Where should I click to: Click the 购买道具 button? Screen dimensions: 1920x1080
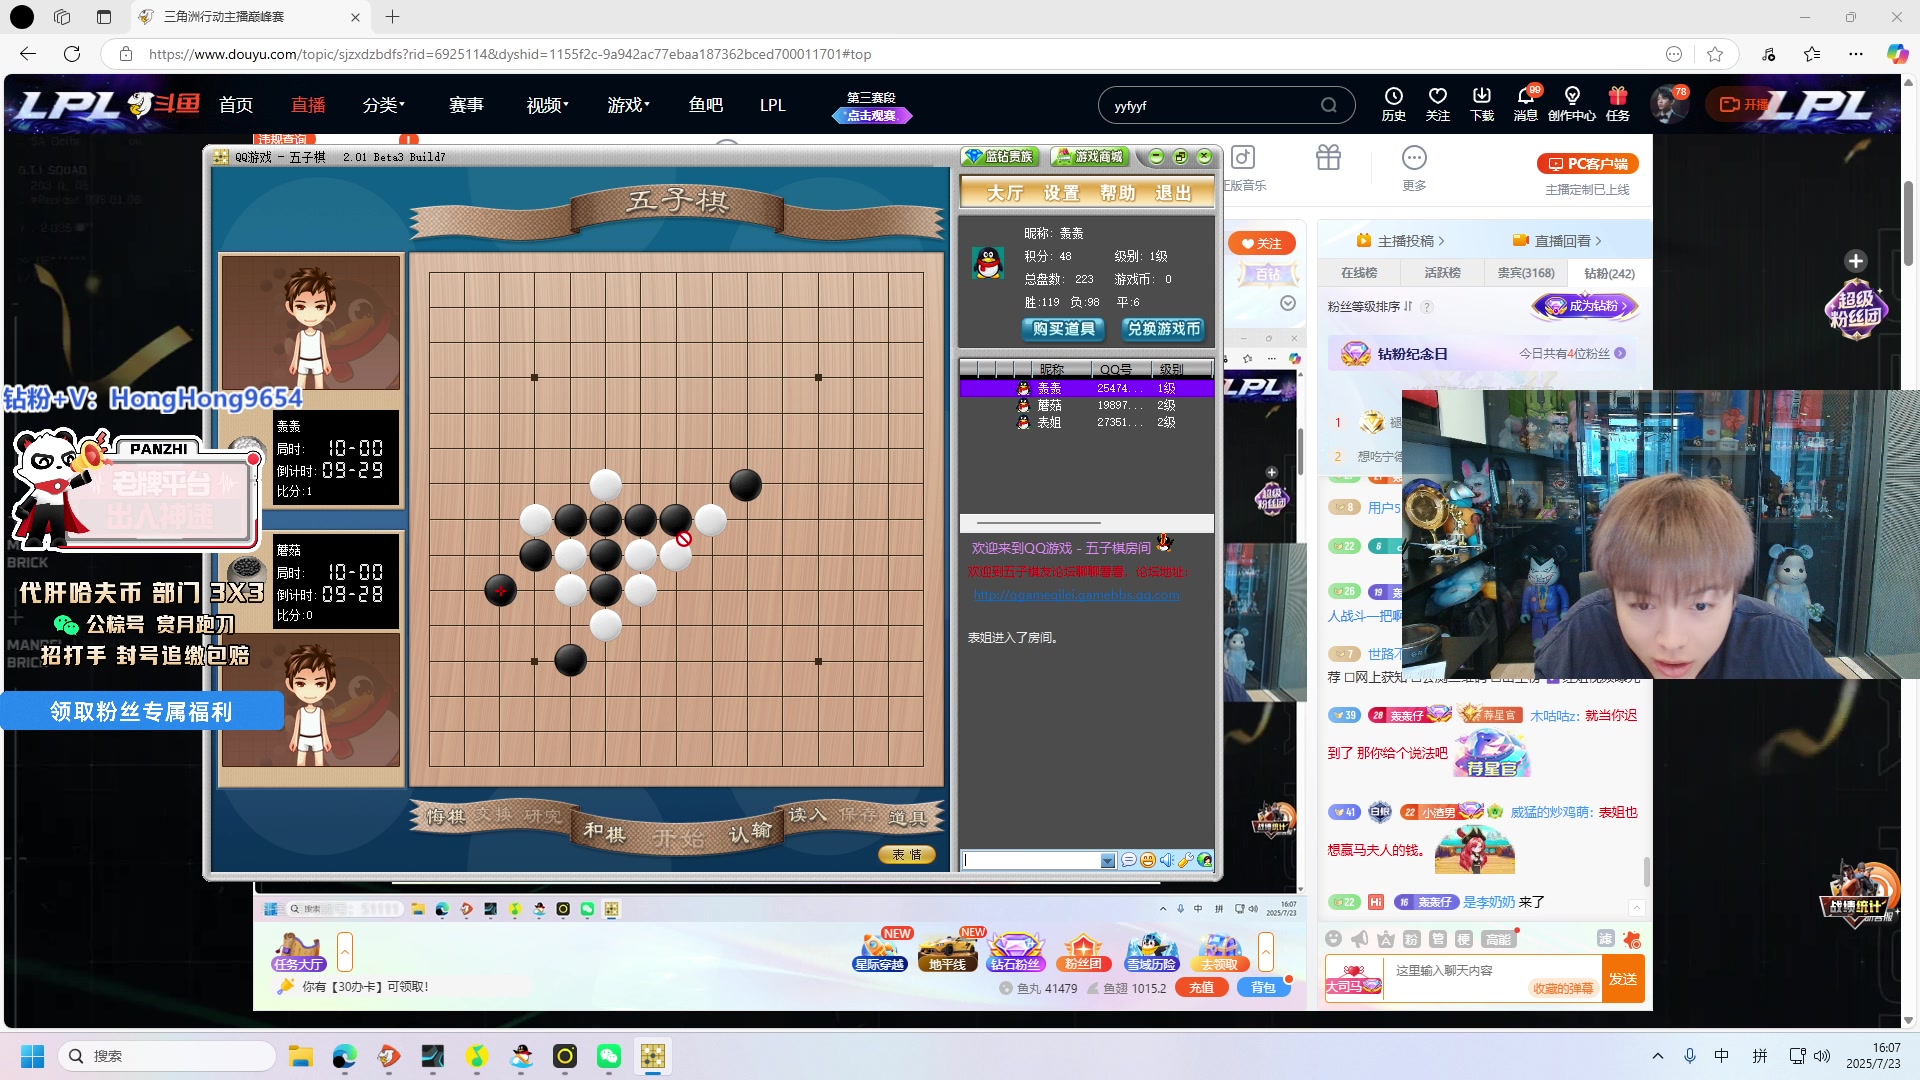[1064, 328]
